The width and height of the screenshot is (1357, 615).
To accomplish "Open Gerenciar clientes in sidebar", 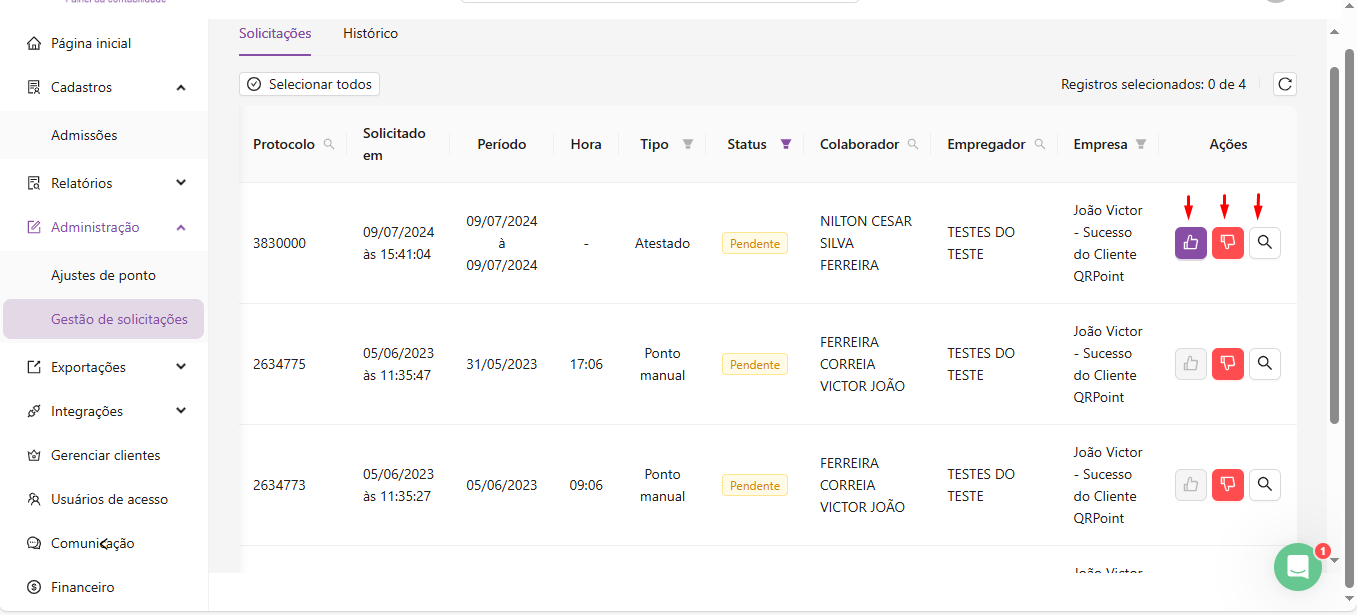I will [x=105, y=455].
